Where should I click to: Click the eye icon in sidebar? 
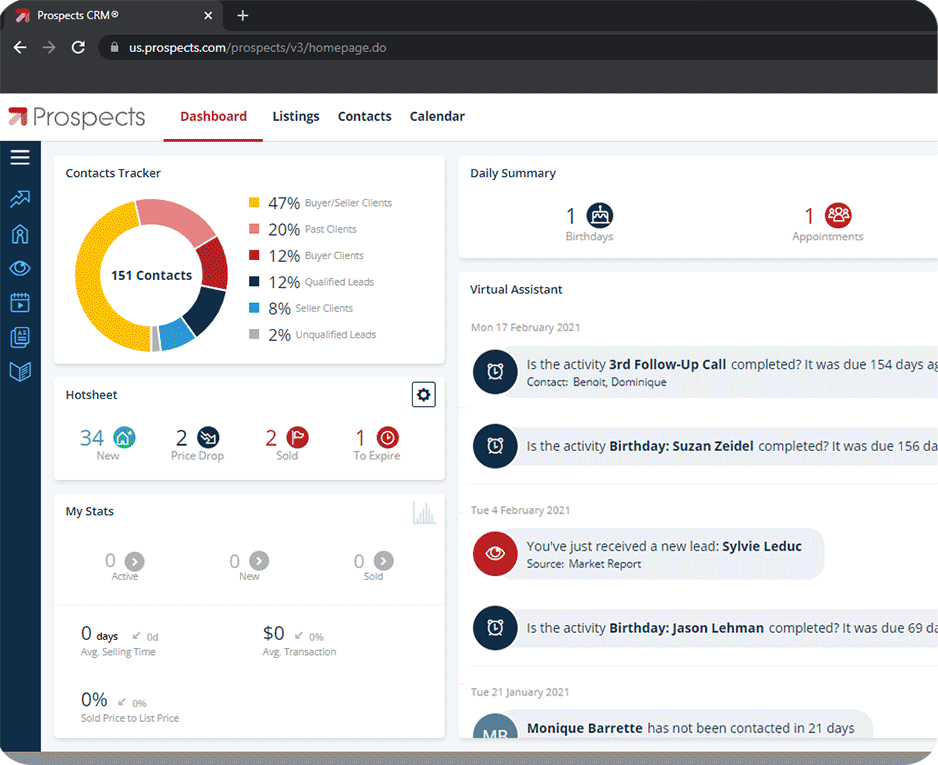click(20, 268)
